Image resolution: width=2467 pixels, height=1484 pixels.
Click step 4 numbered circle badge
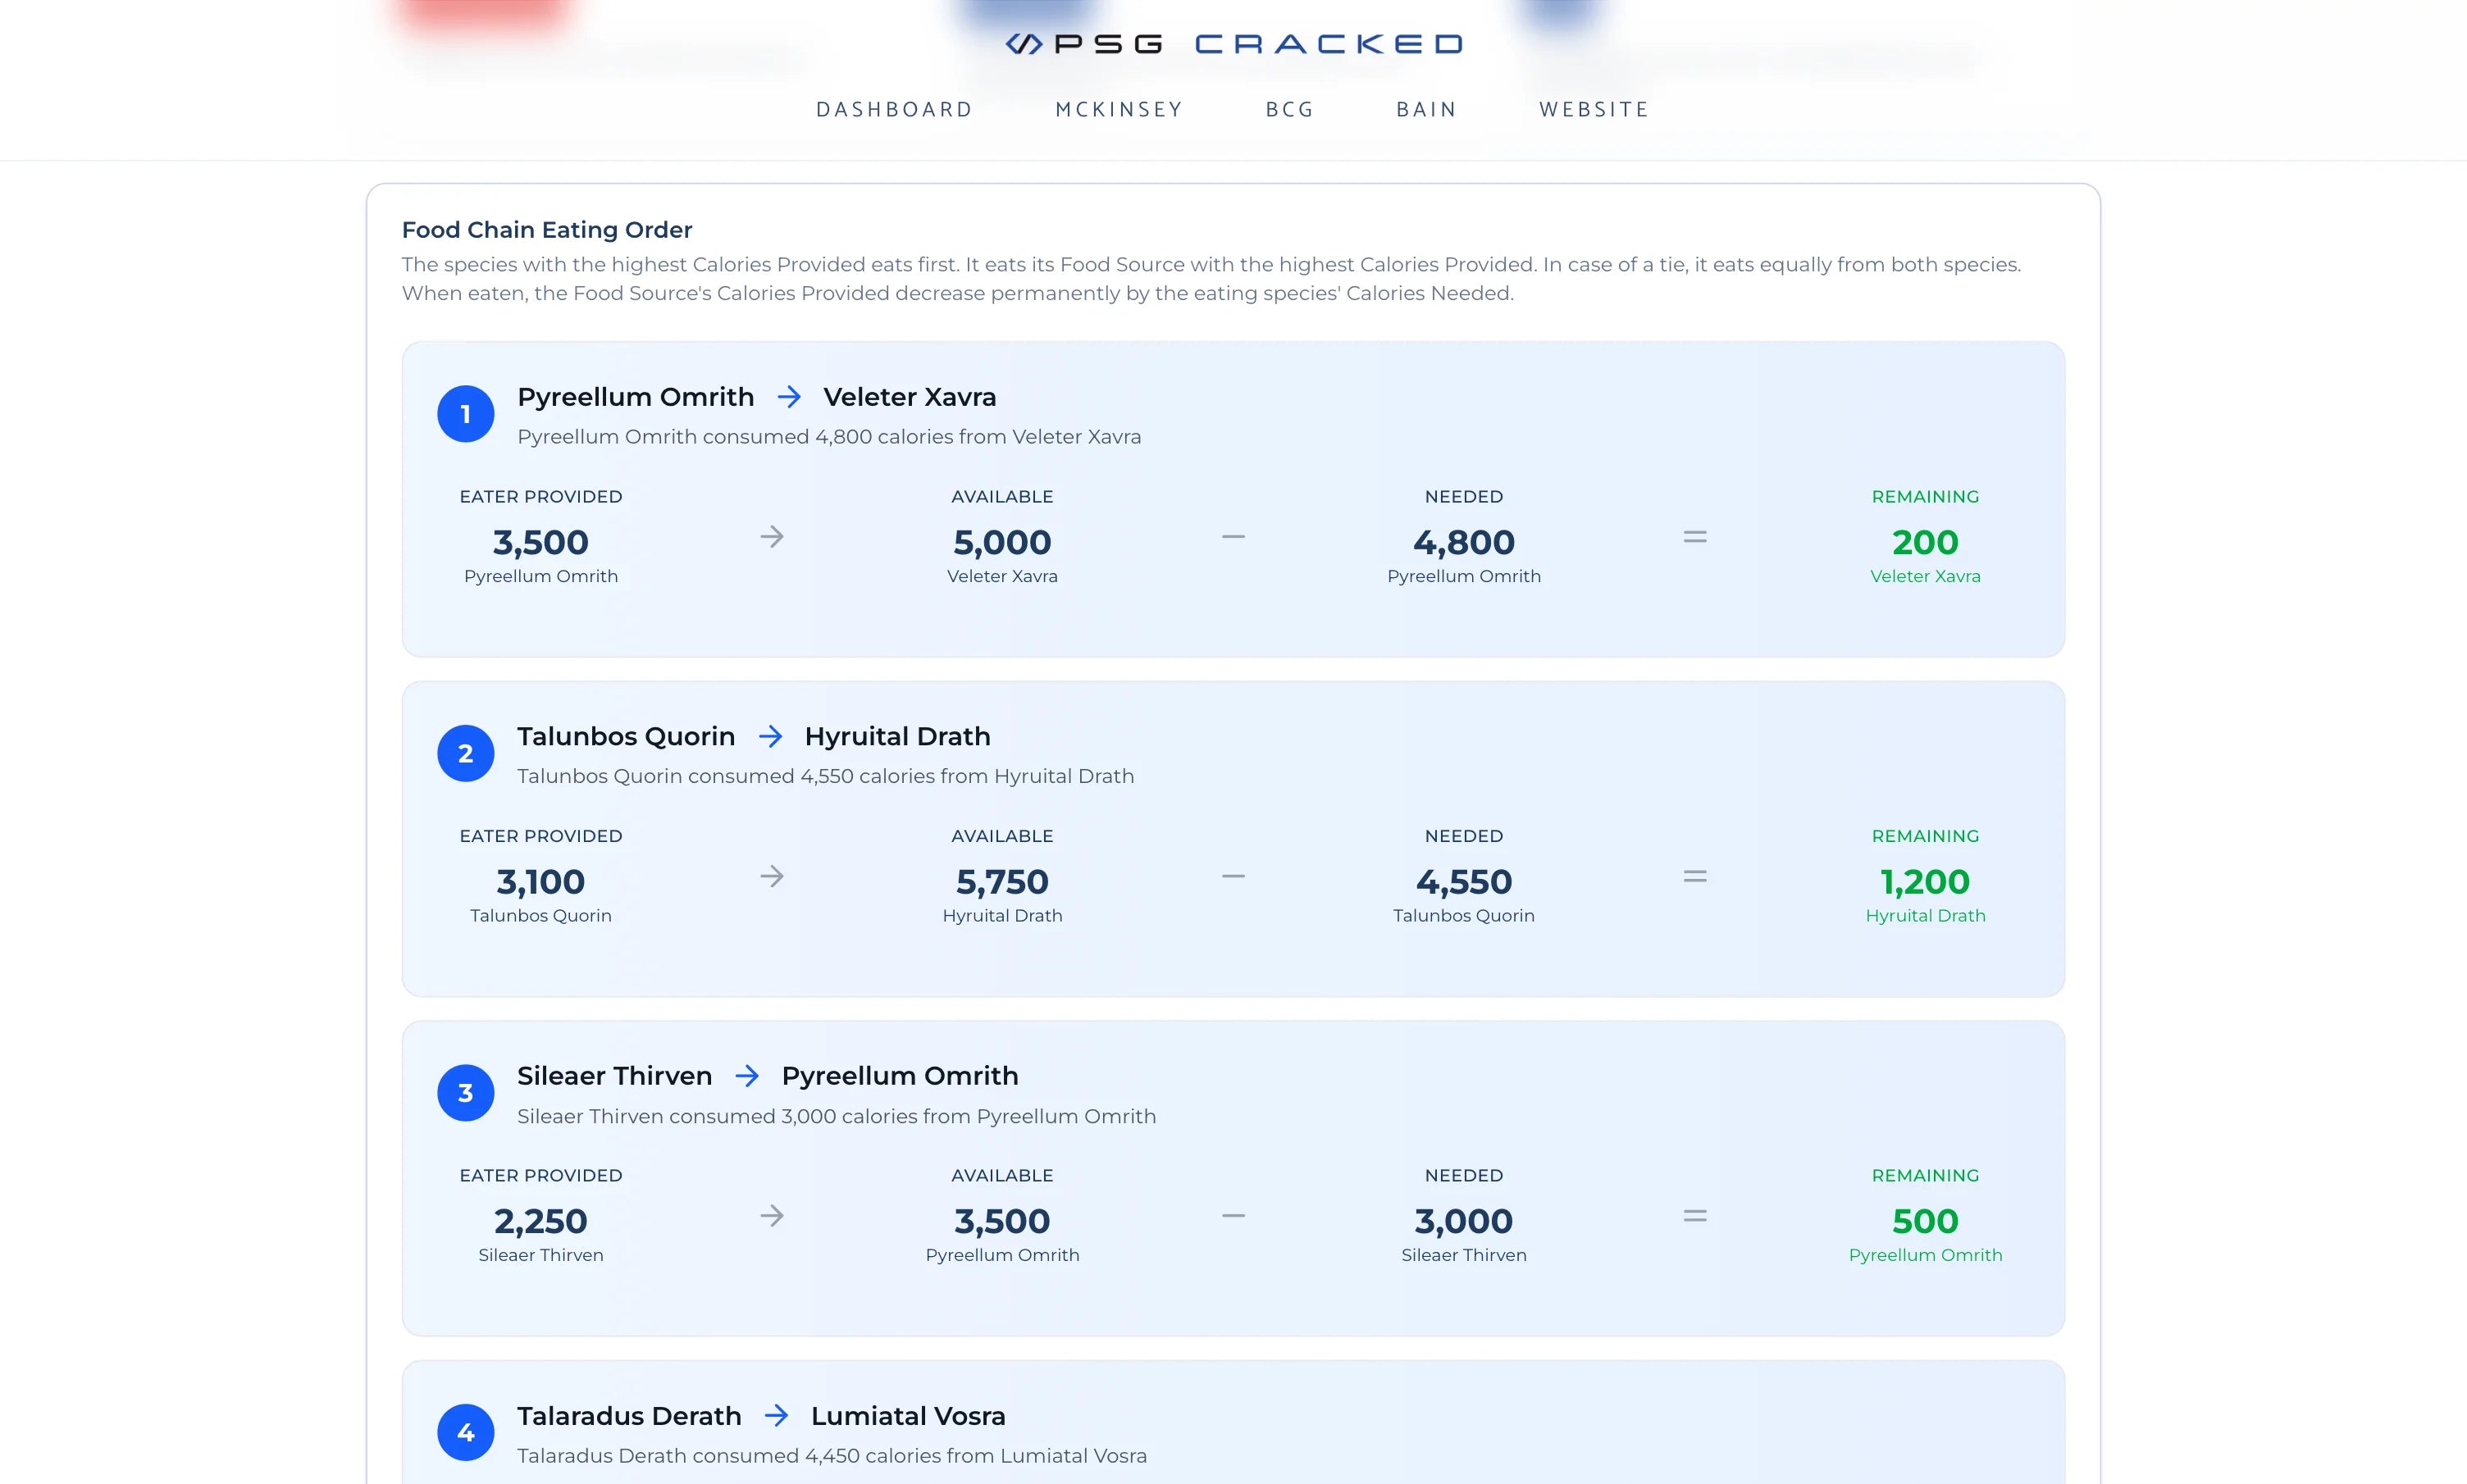[x=465, y=1432]
